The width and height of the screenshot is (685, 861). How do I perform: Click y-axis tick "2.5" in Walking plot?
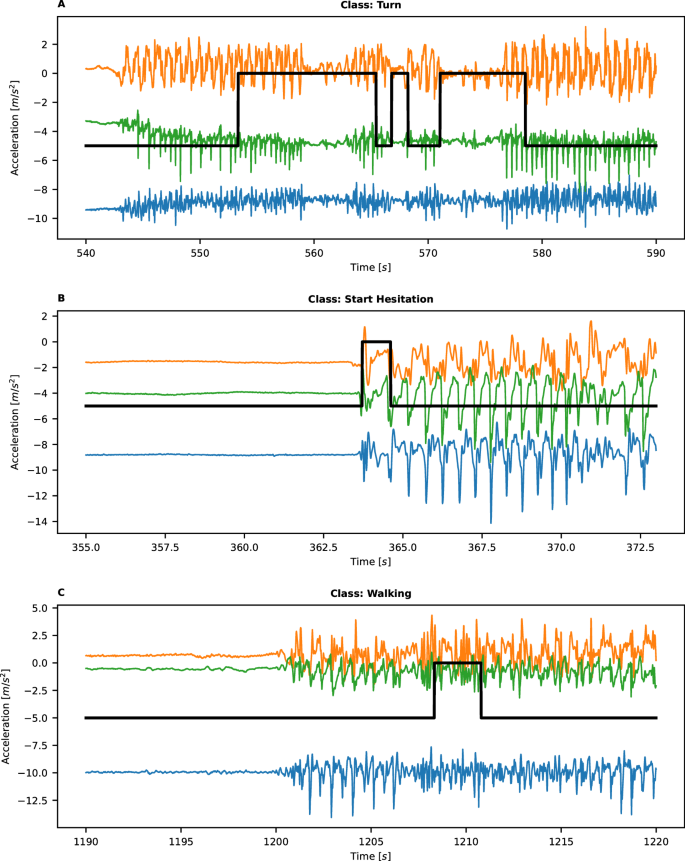click(x=40, y=636)
